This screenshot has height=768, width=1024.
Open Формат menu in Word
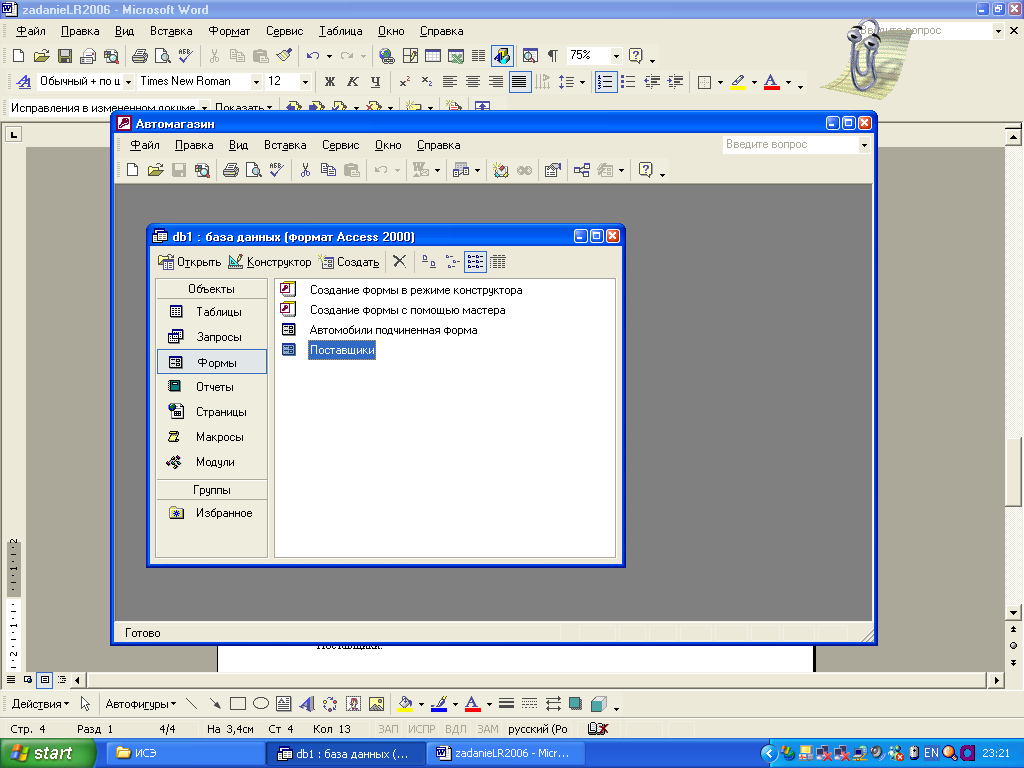point(229,31)
